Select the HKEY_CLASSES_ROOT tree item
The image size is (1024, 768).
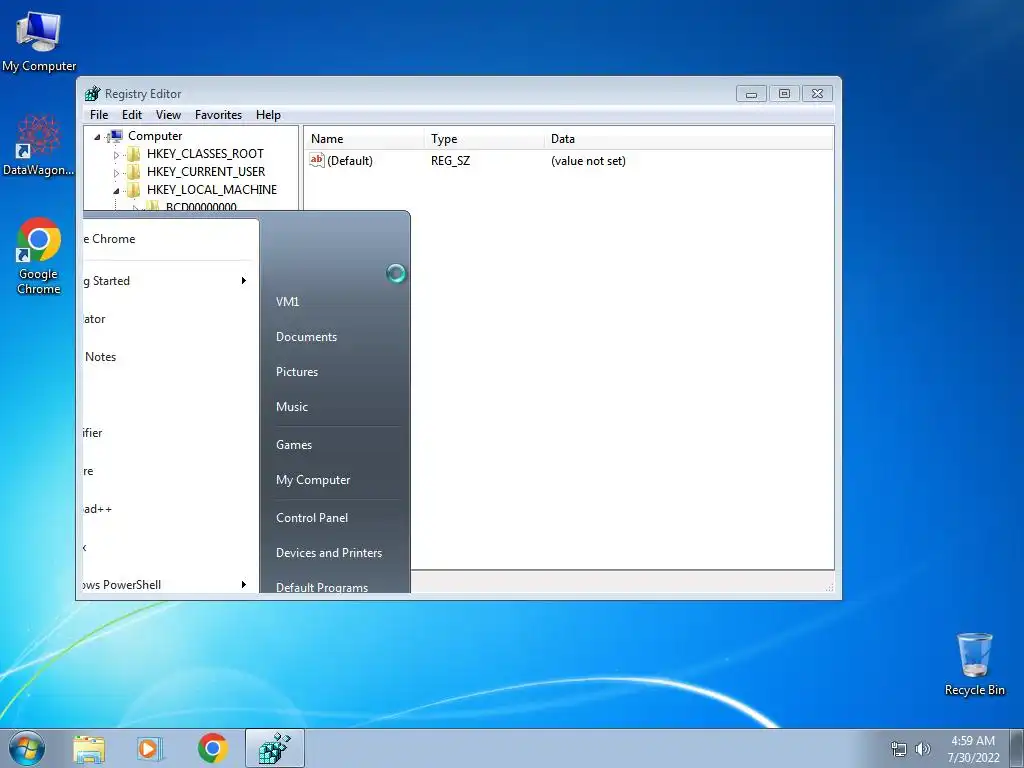pos(205,154)
